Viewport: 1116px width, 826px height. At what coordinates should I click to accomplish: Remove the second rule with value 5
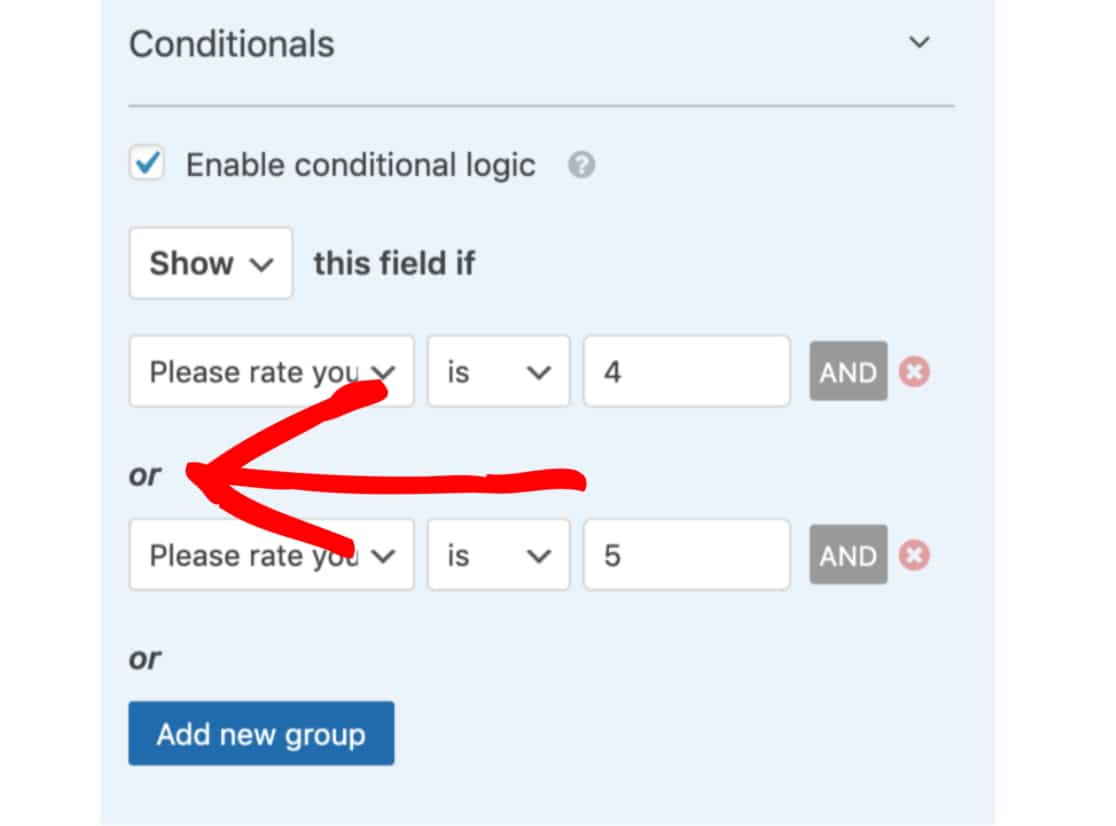point(913,555)
